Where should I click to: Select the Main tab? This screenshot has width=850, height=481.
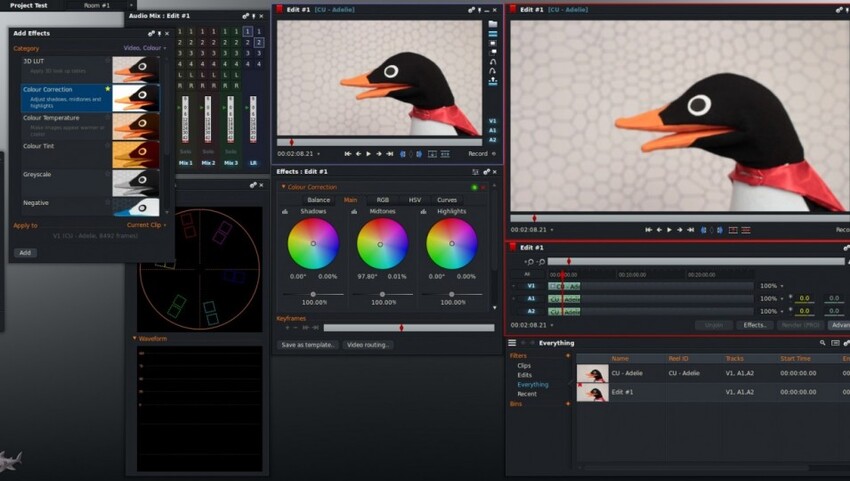tap(351, 200)
